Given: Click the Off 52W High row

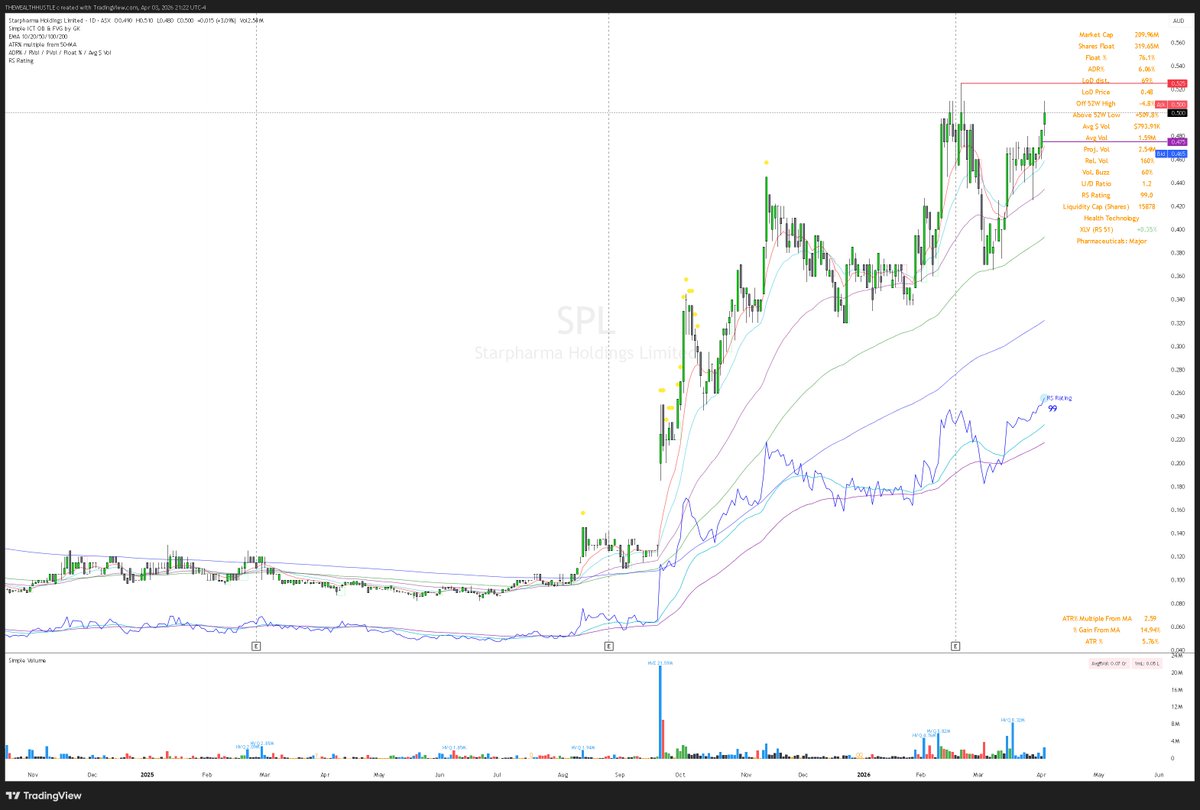Looking at the screenshot, I should (x=1113, y=104).
